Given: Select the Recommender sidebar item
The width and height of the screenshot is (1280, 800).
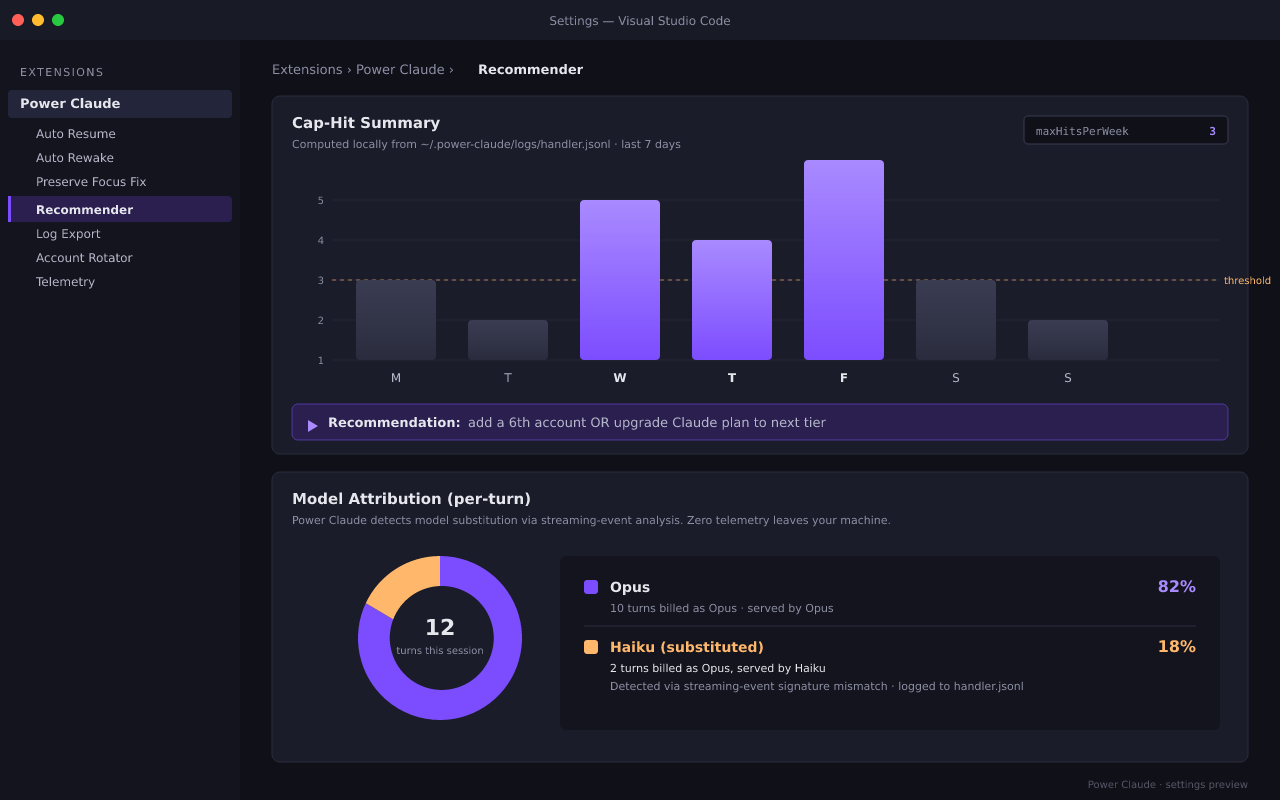Looking at the screenshot, I should (120, 209).
